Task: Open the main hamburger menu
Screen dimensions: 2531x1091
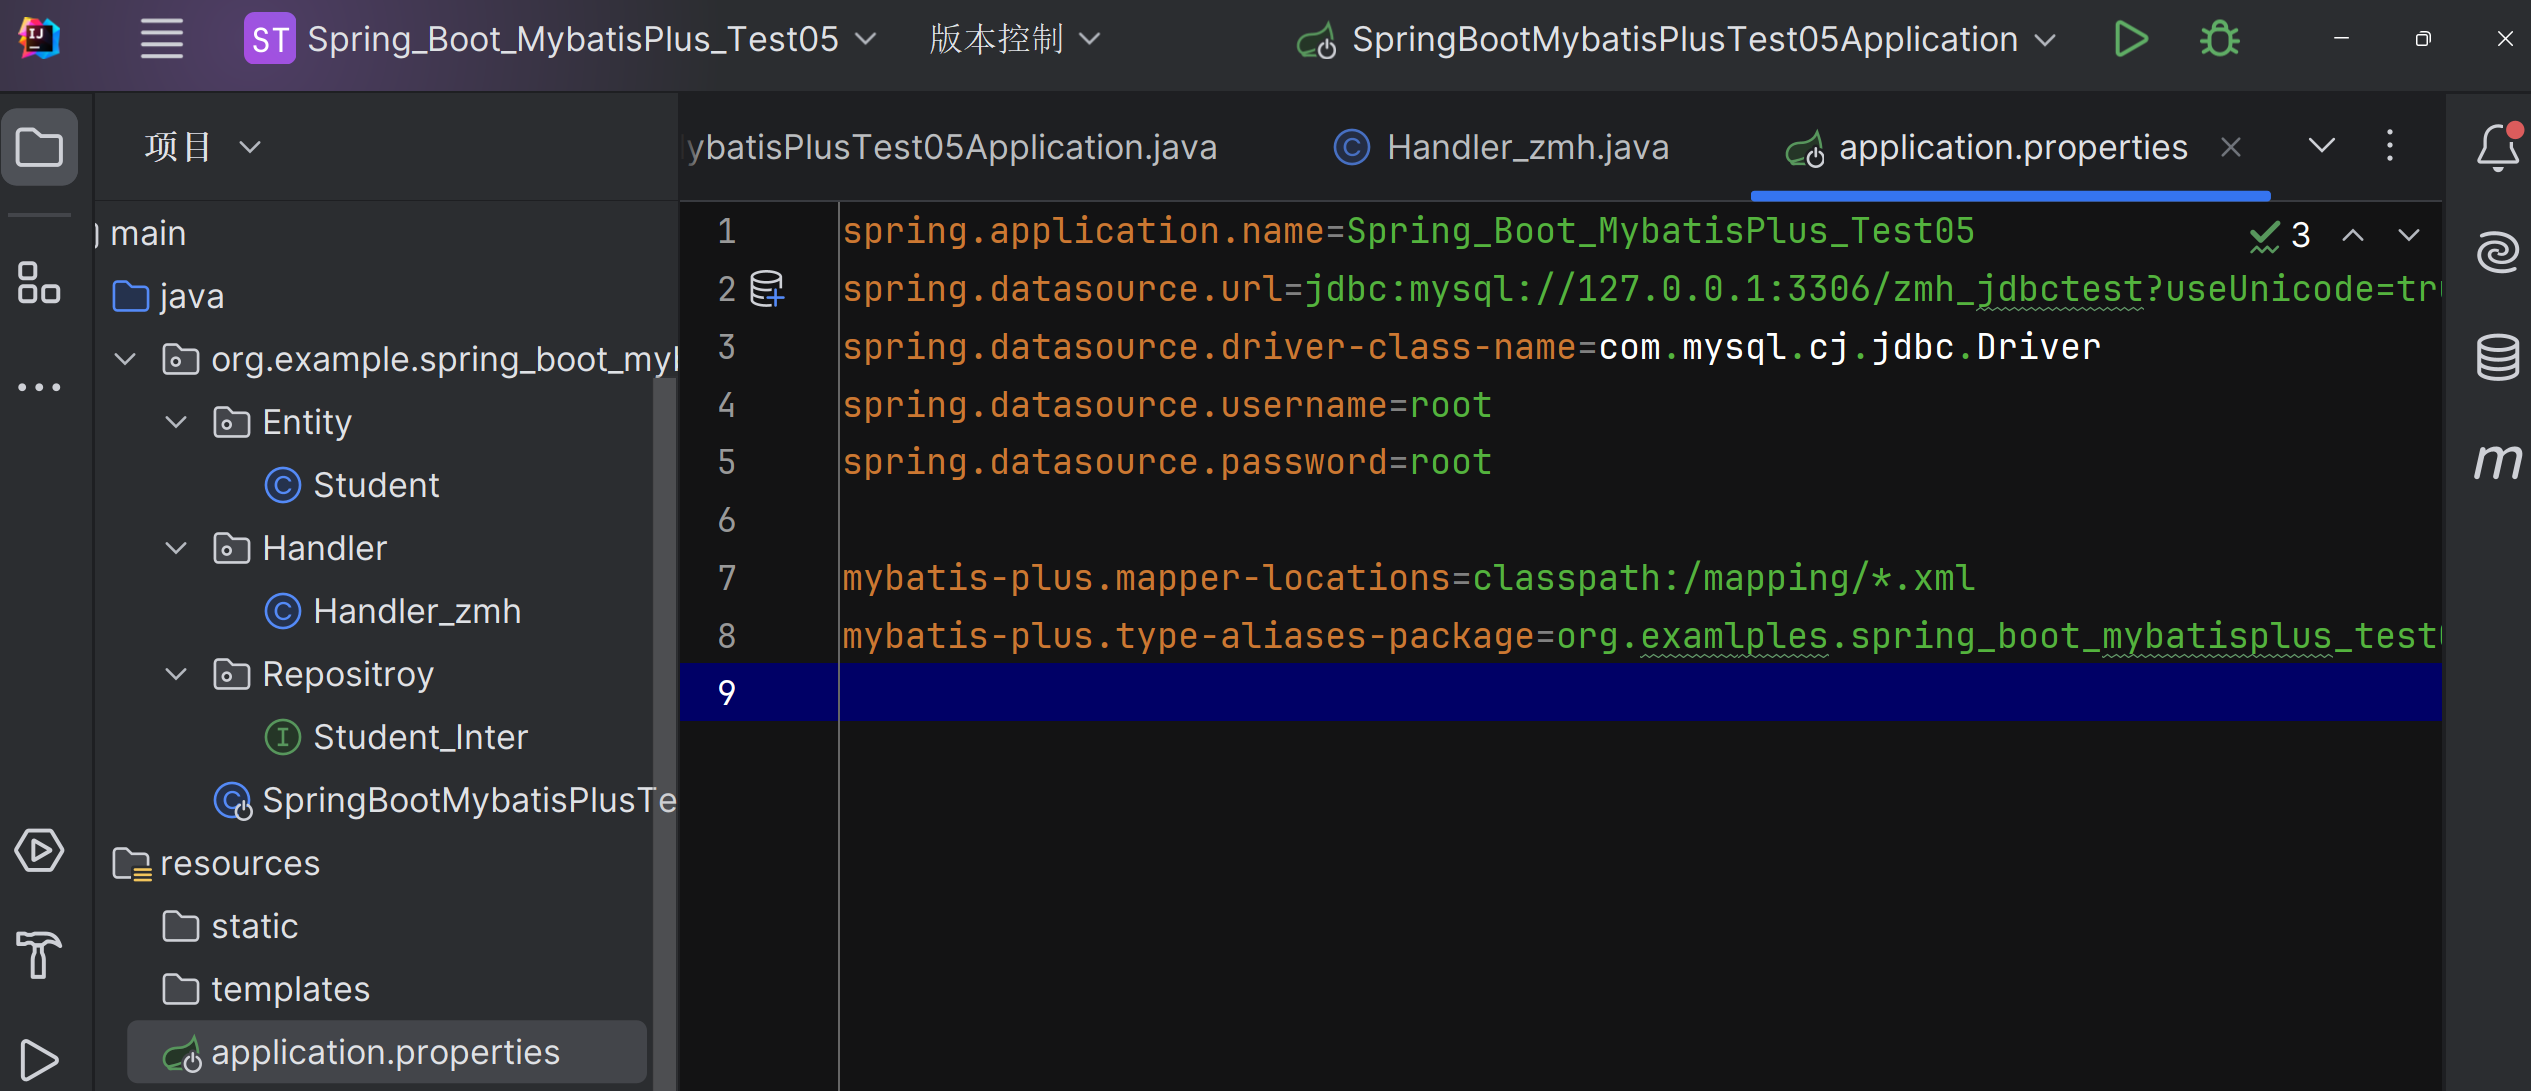Action: [x=161, y=39]
